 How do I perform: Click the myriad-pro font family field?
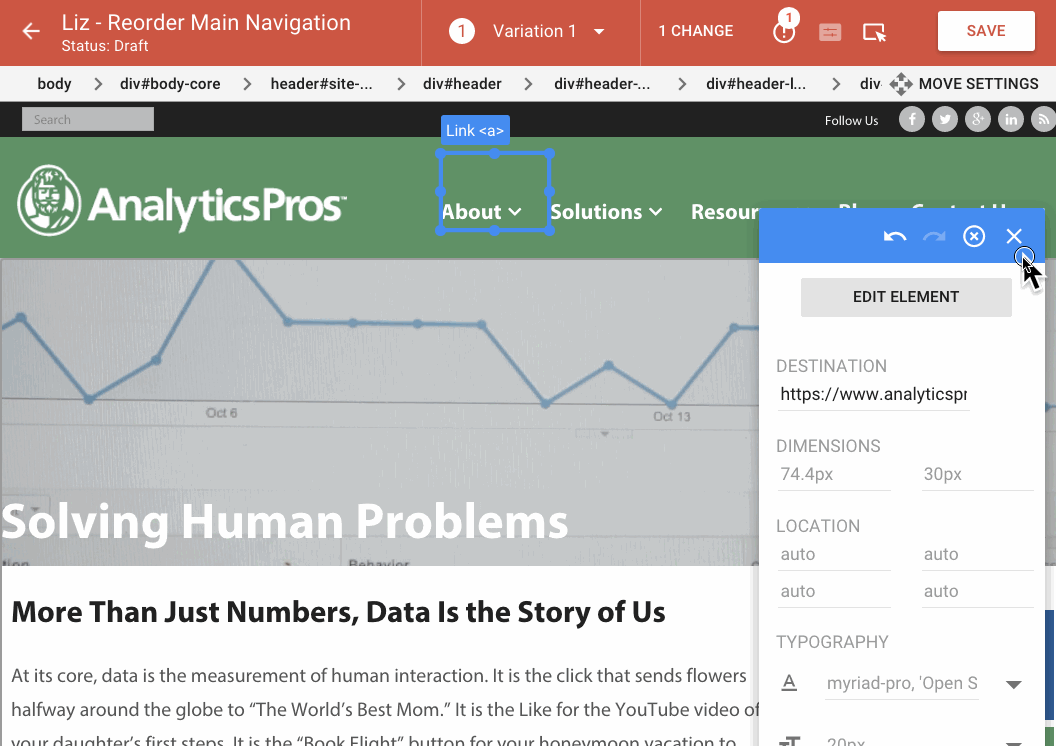coord(902,683)
